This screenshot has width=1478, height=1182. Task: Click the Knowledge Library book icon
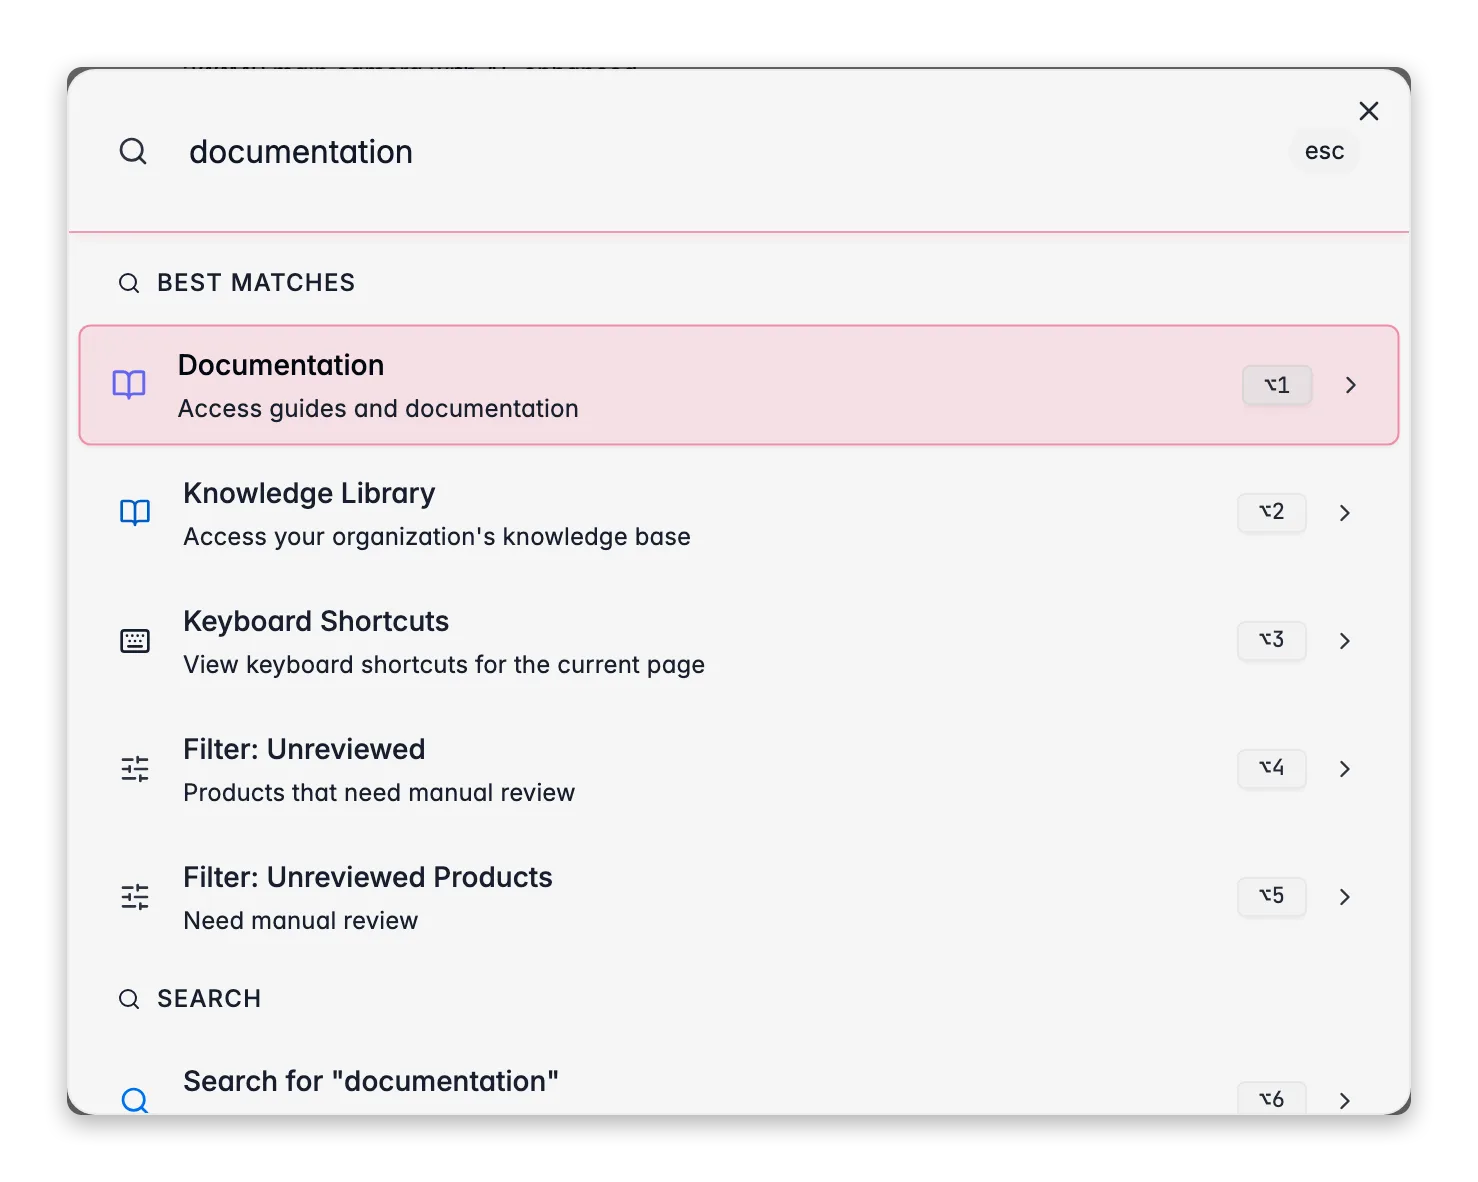point(135,513)
